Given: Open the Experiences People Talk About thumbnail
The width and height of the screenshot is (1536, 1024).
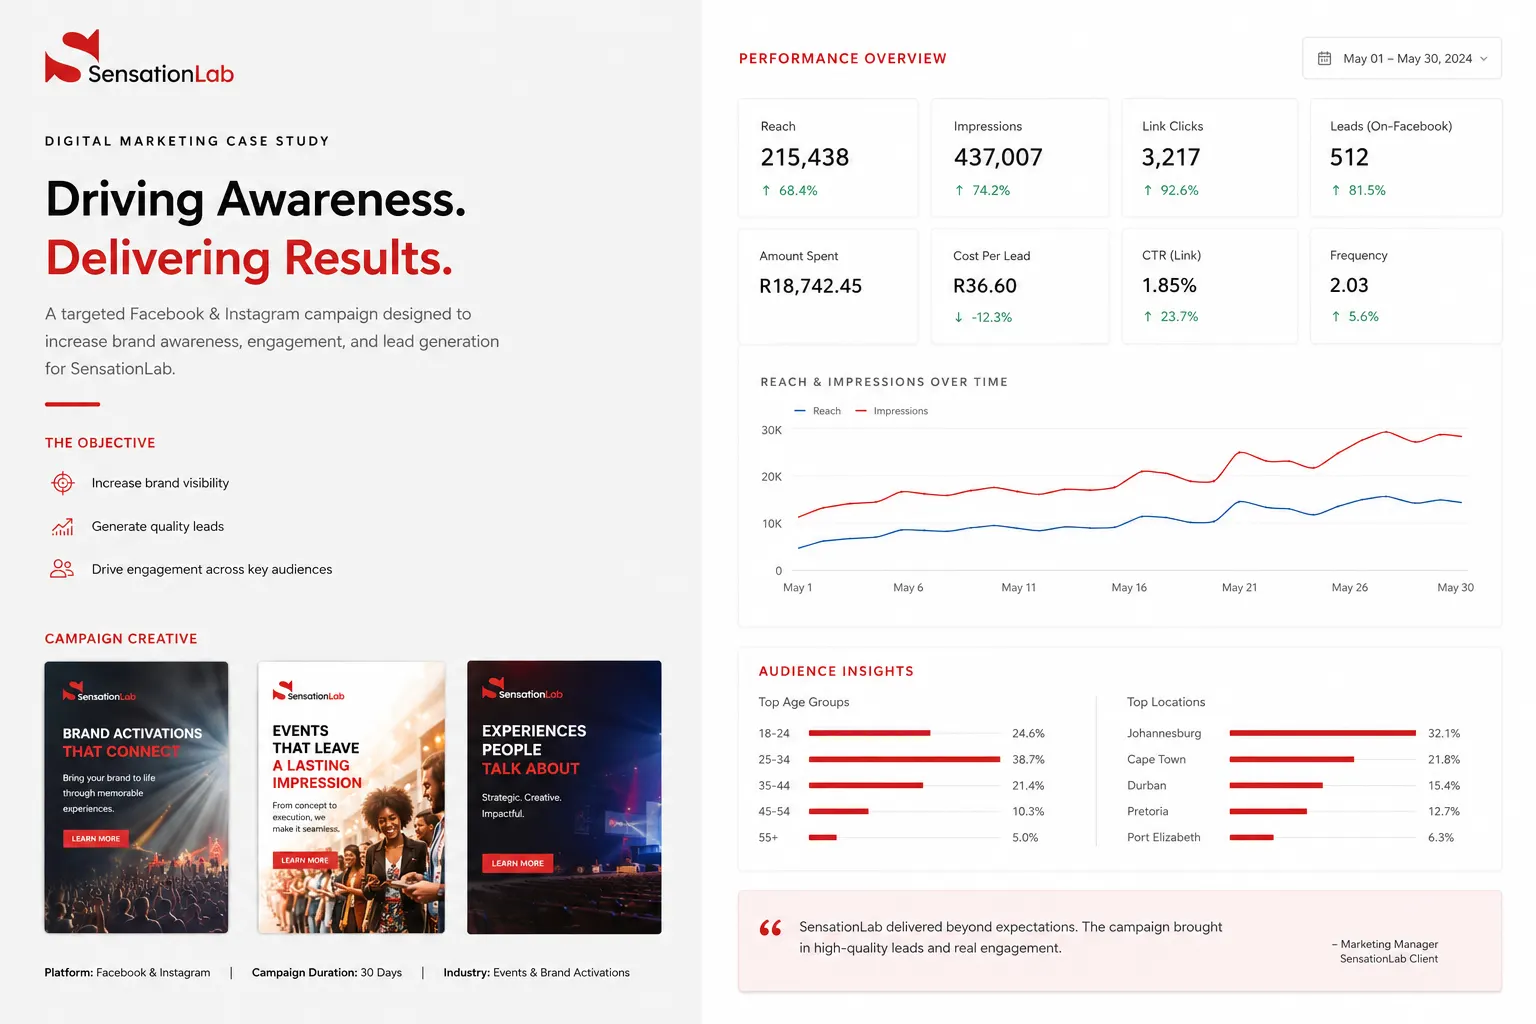Looking at the screenshot, I should (564, 797).
